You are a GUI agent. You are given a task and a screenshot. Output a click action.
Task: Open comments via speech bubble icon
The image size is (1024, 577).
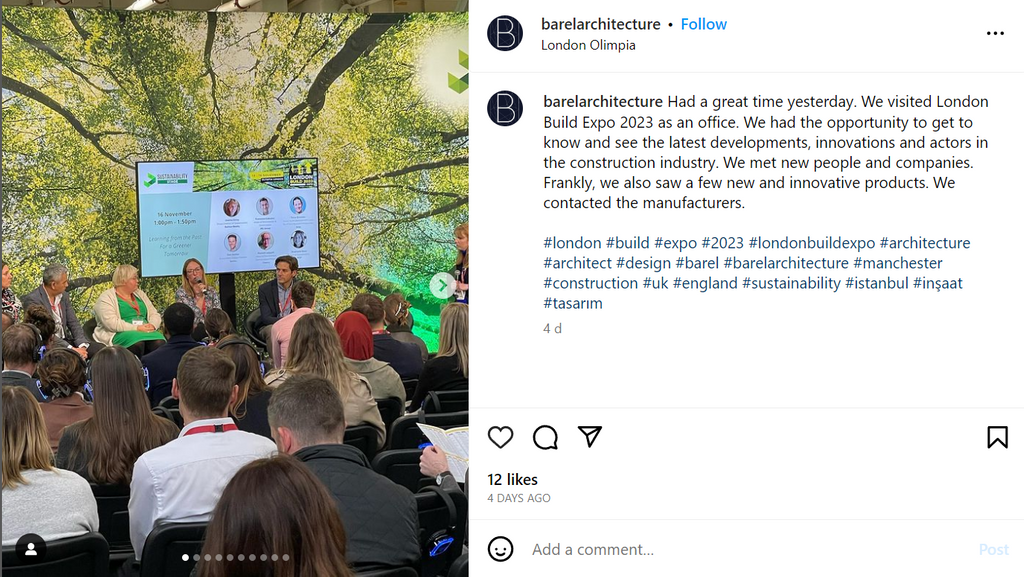tap(545, 437)
